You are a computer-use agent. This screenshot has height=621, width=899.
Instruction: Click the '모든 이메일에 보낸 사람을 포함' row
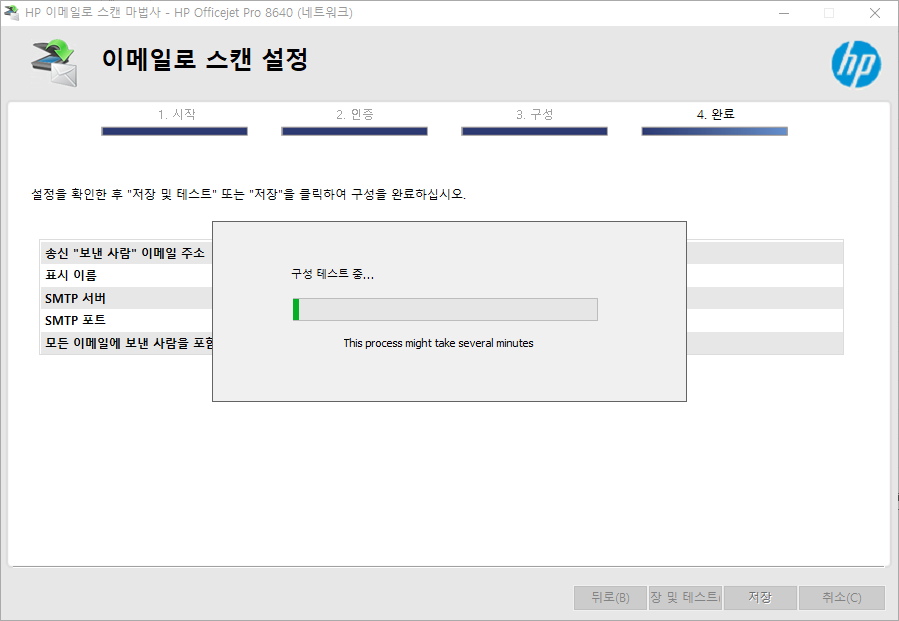coord(441,343)
